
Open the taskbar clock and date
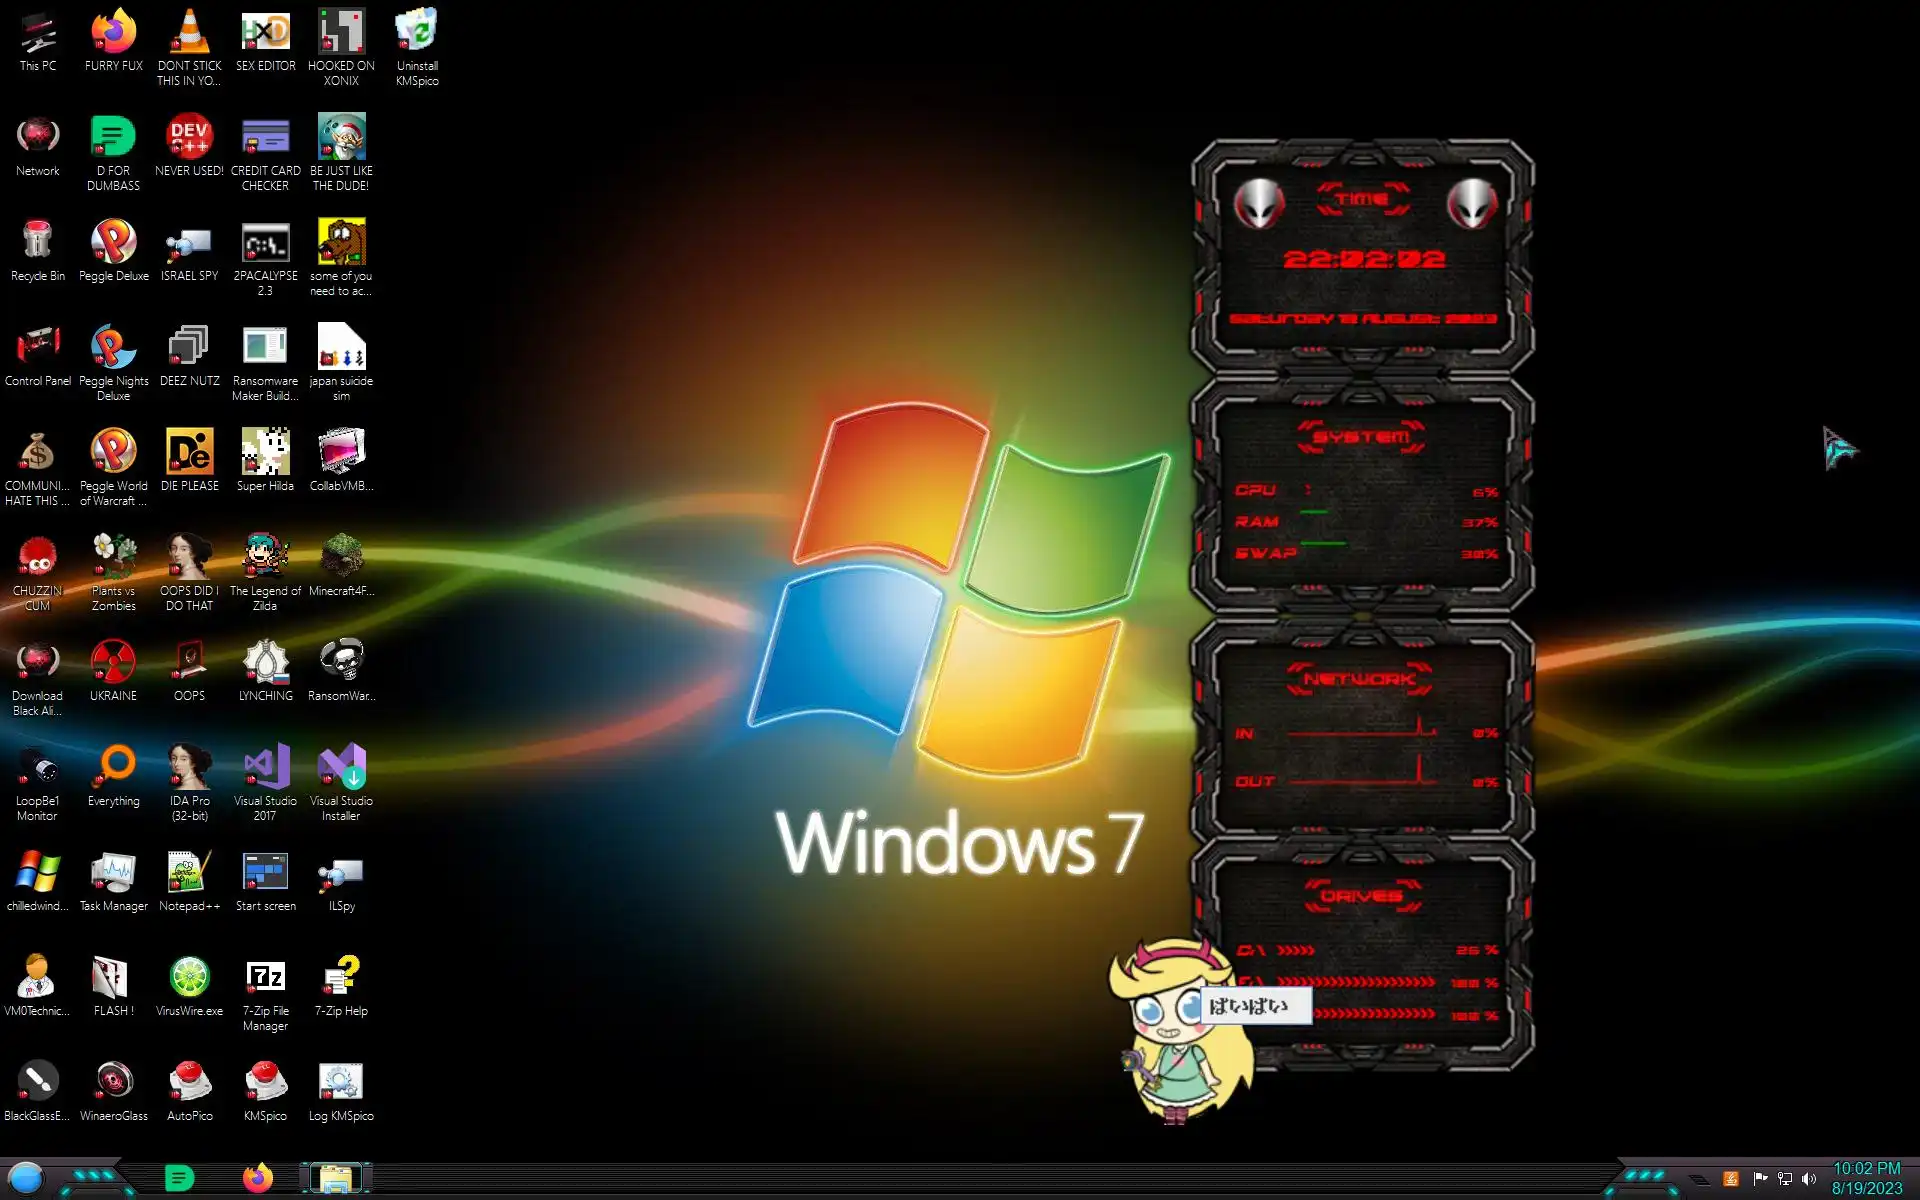pyautogui.click(x=1866, y=1178)
